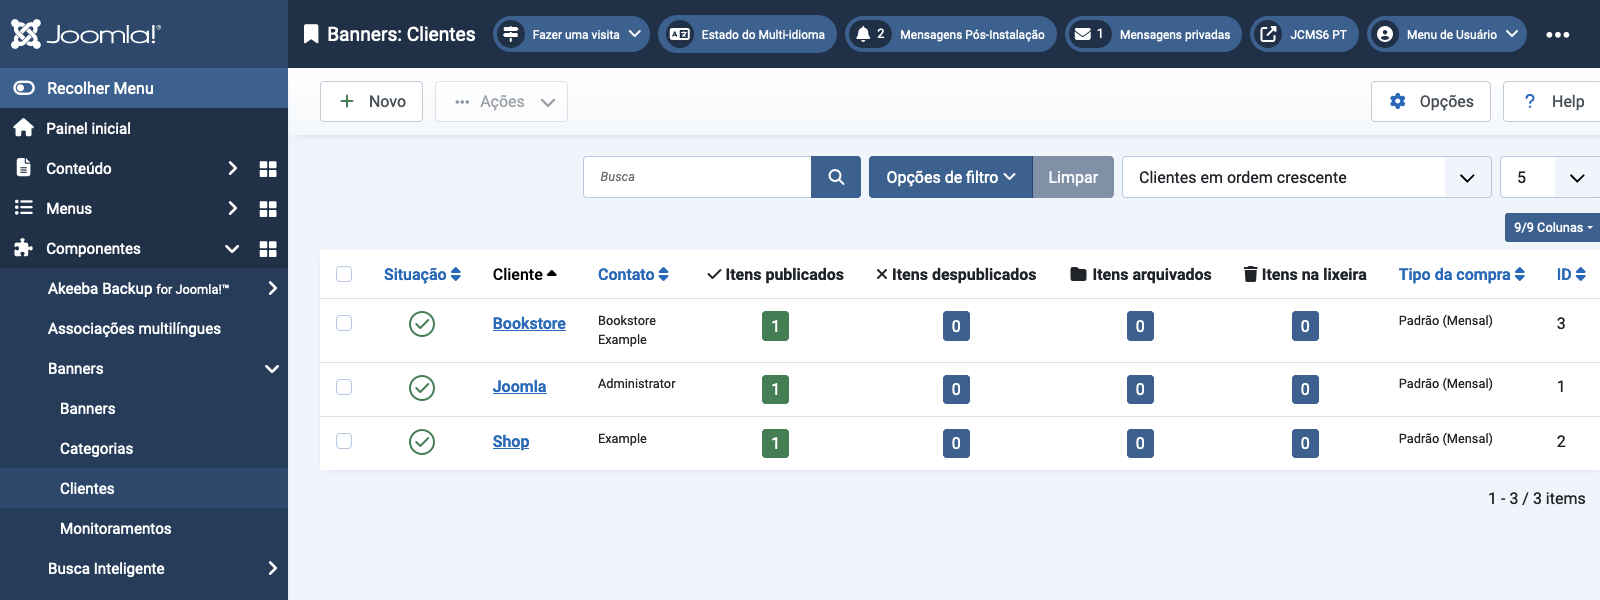Open the Componentes dashboard grid icon
This screenshot has height=600, width=1600.
tap(268, 249)
